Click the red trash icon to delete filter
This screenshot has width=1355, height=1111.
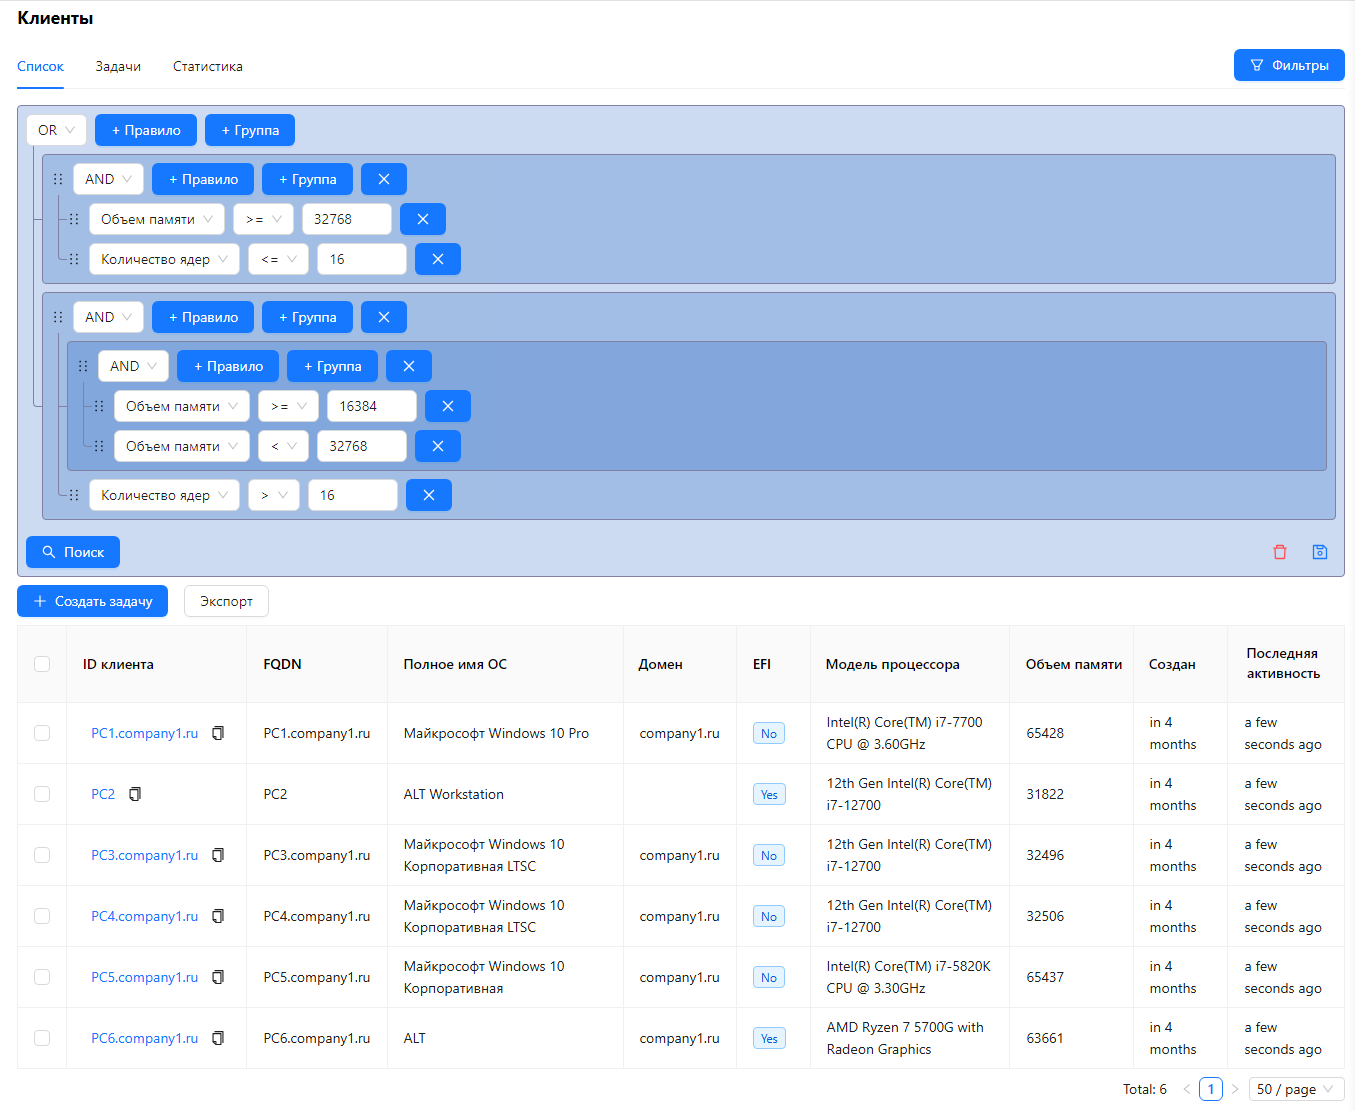(1279, 552)
